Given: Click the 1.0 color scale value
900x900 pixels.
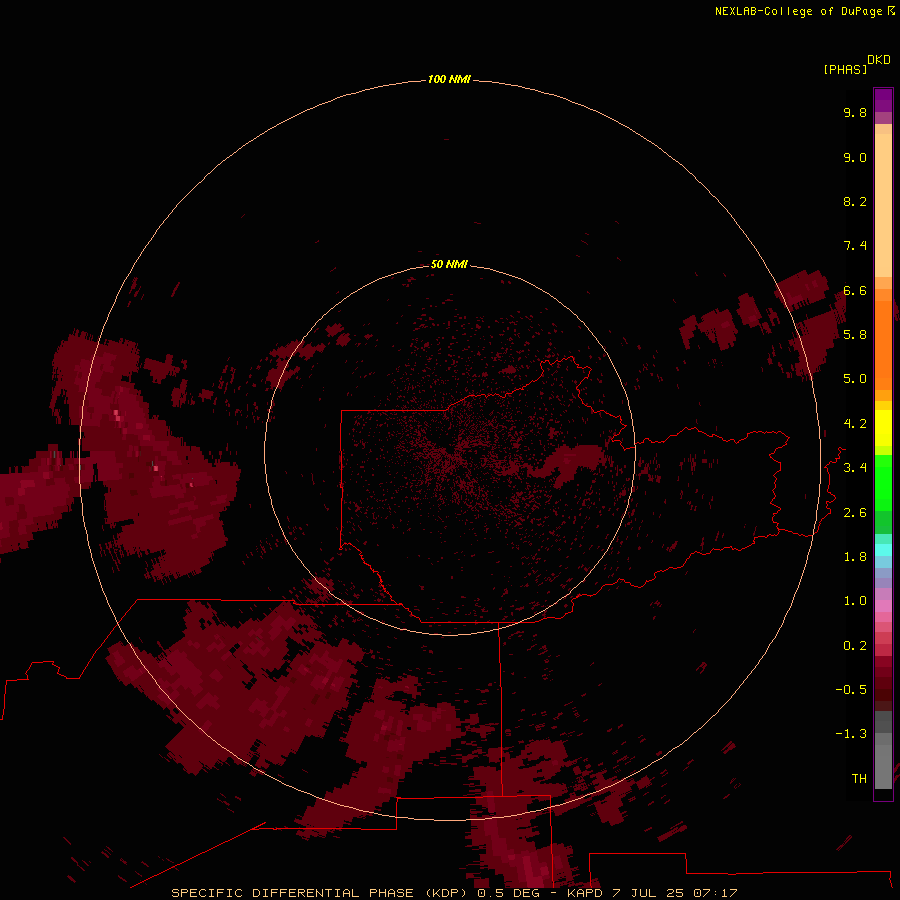Looking at the screenshot, I should click(855, 601).
